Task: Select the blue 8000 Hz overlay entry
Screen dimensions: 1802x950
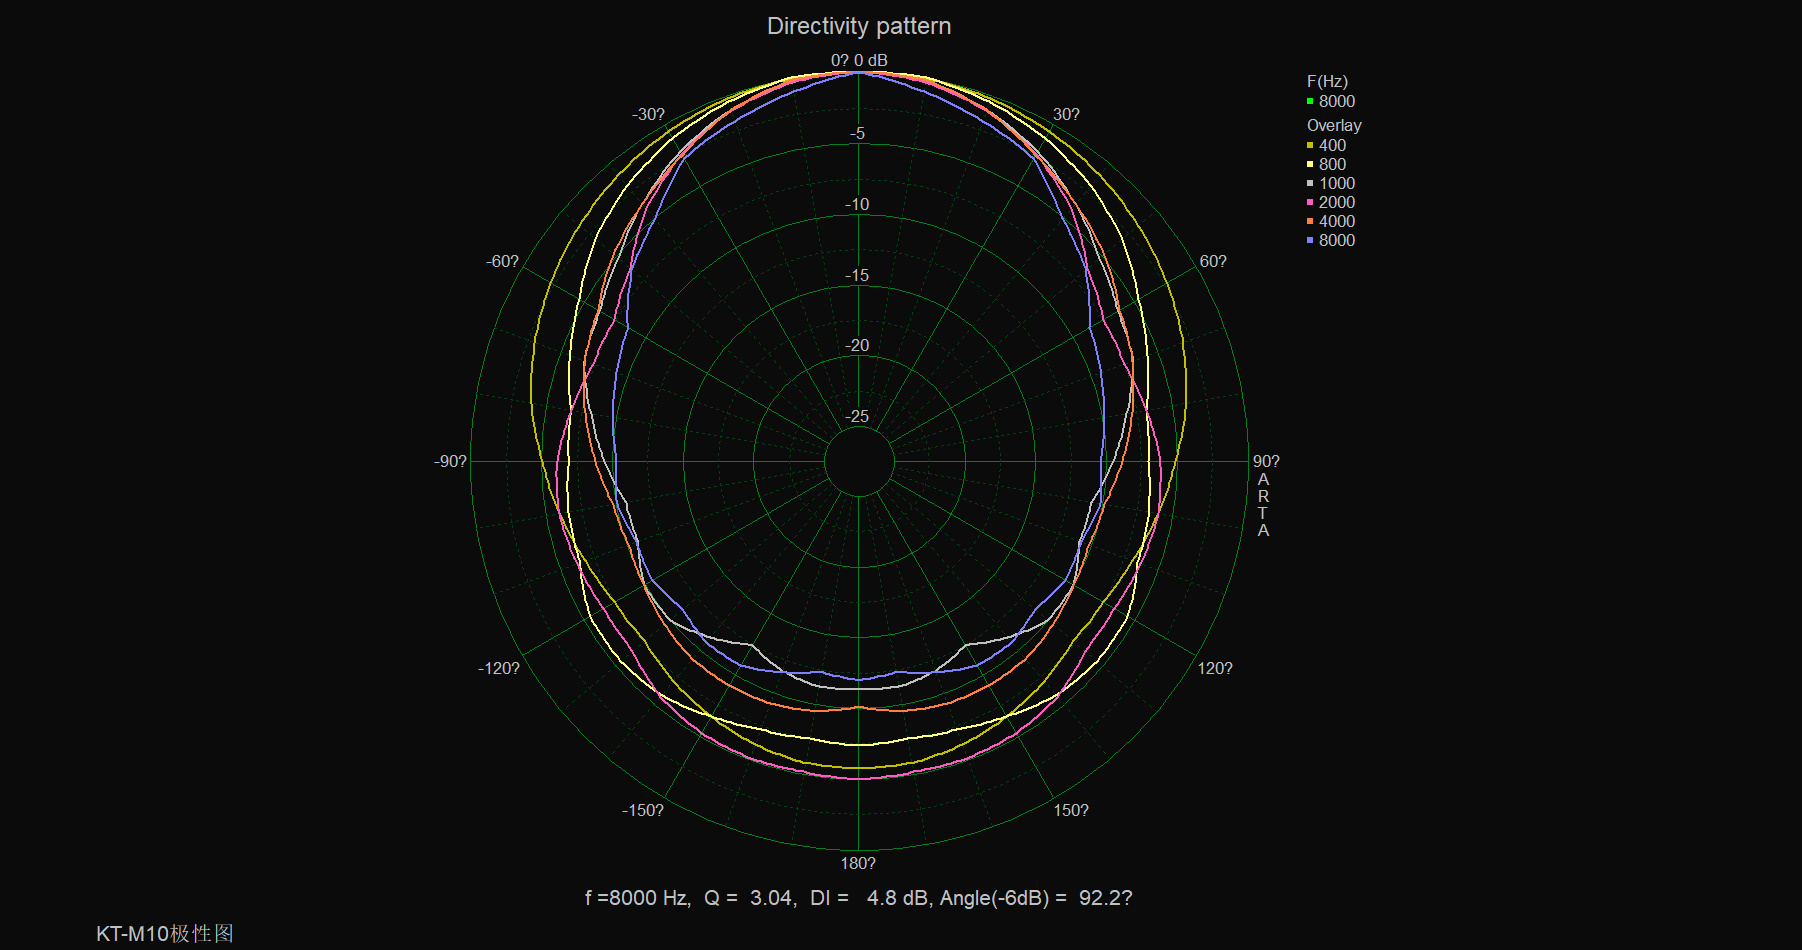Action: 1336,240
